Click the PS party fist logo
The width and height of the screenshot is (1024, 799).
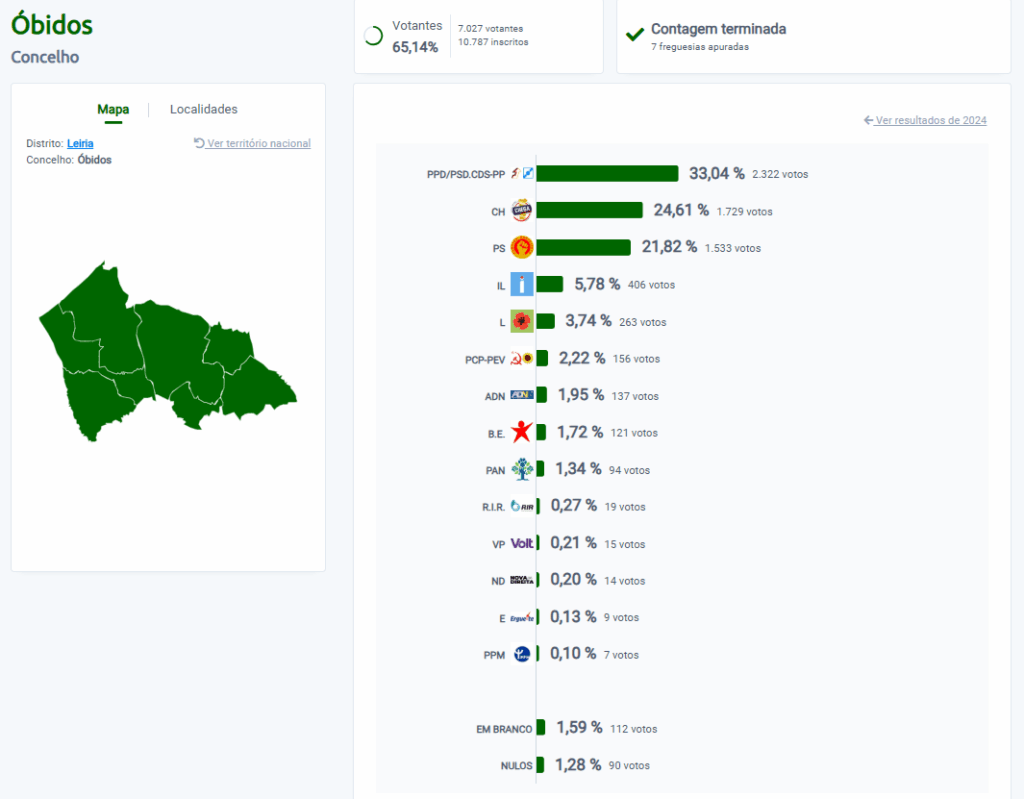[x=521, y=247]
